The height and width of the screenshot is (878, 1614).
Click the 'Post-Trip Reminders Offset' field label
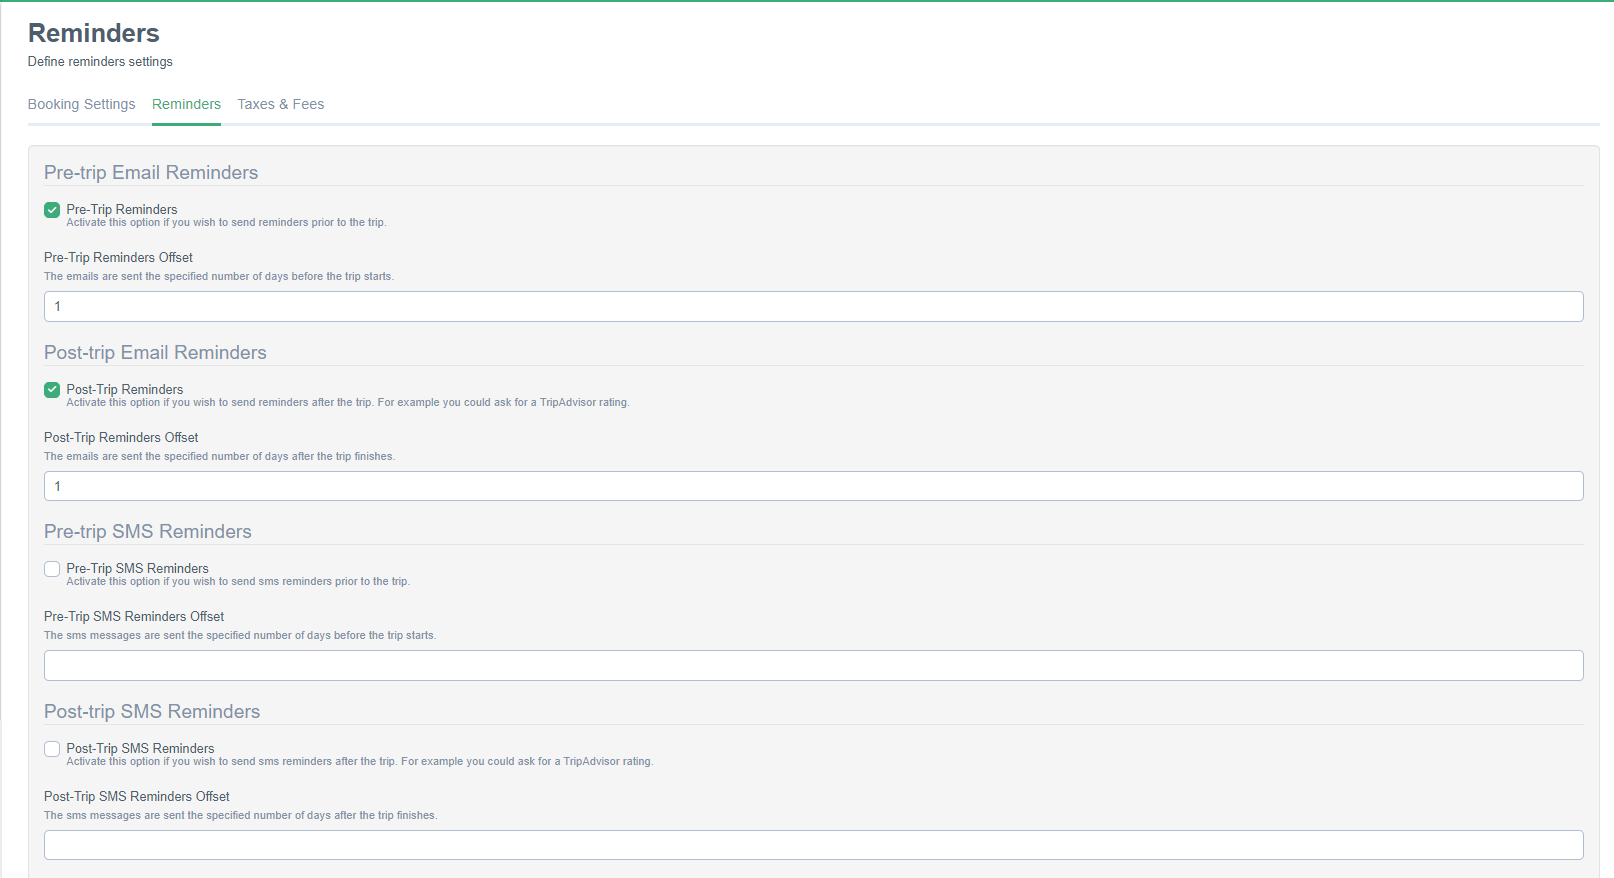[x=121, y=437]
